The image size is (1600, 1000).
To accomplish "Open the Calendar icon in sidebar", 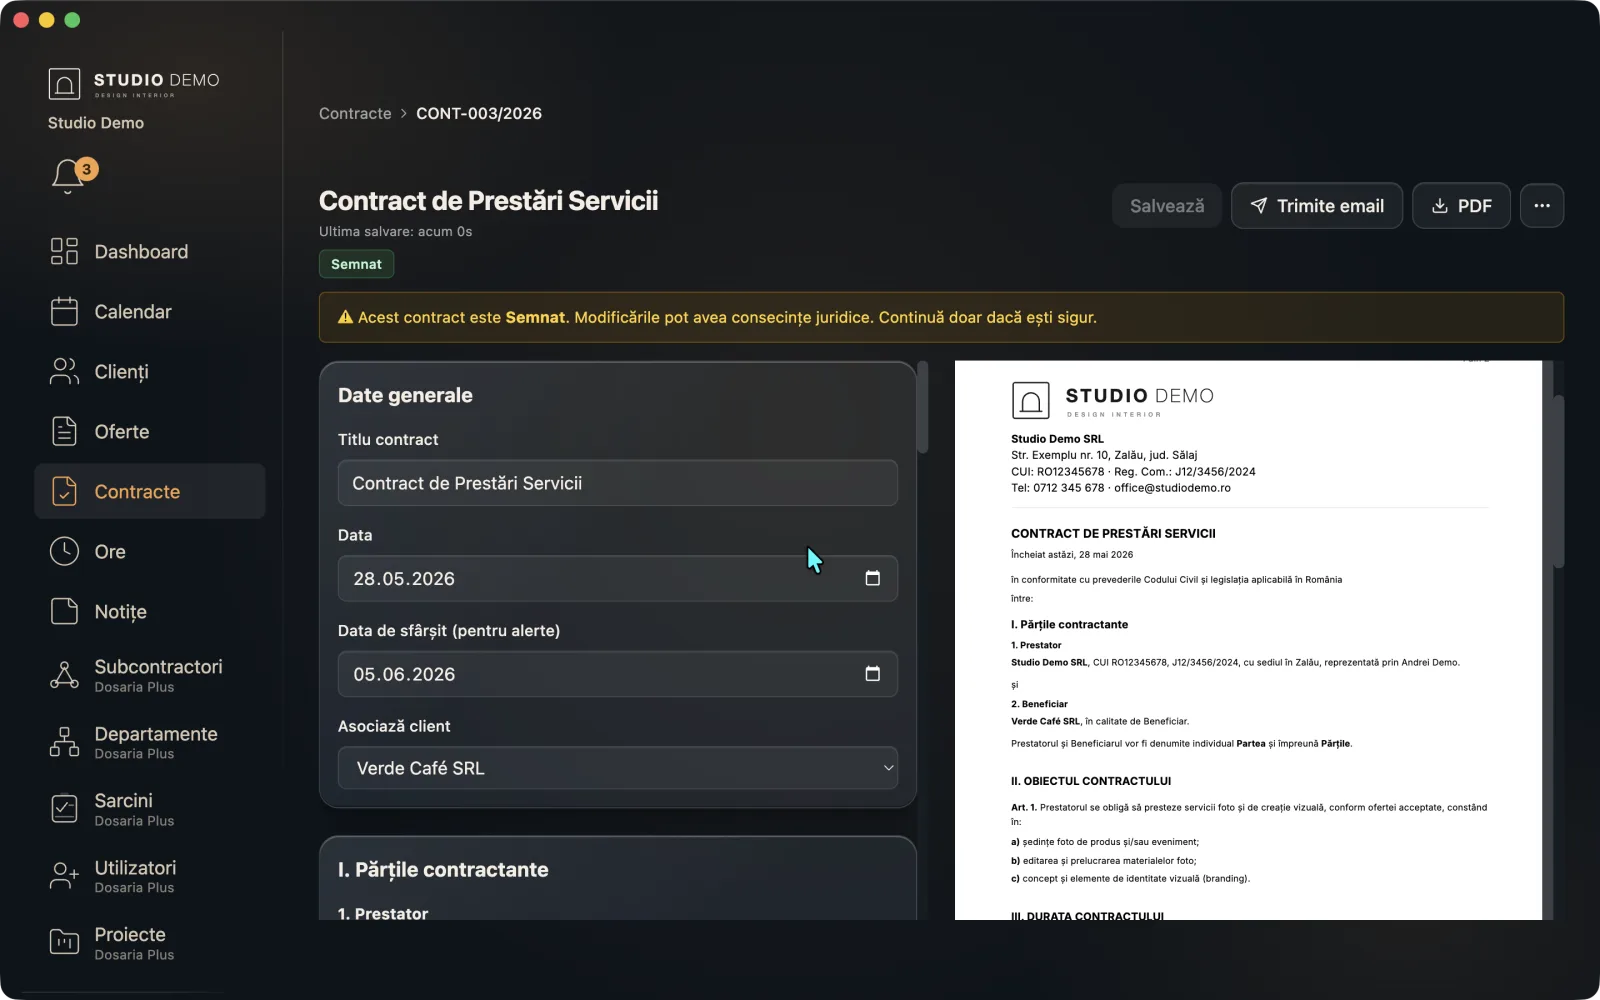I will pyautogui.click(x=64, y=311).
